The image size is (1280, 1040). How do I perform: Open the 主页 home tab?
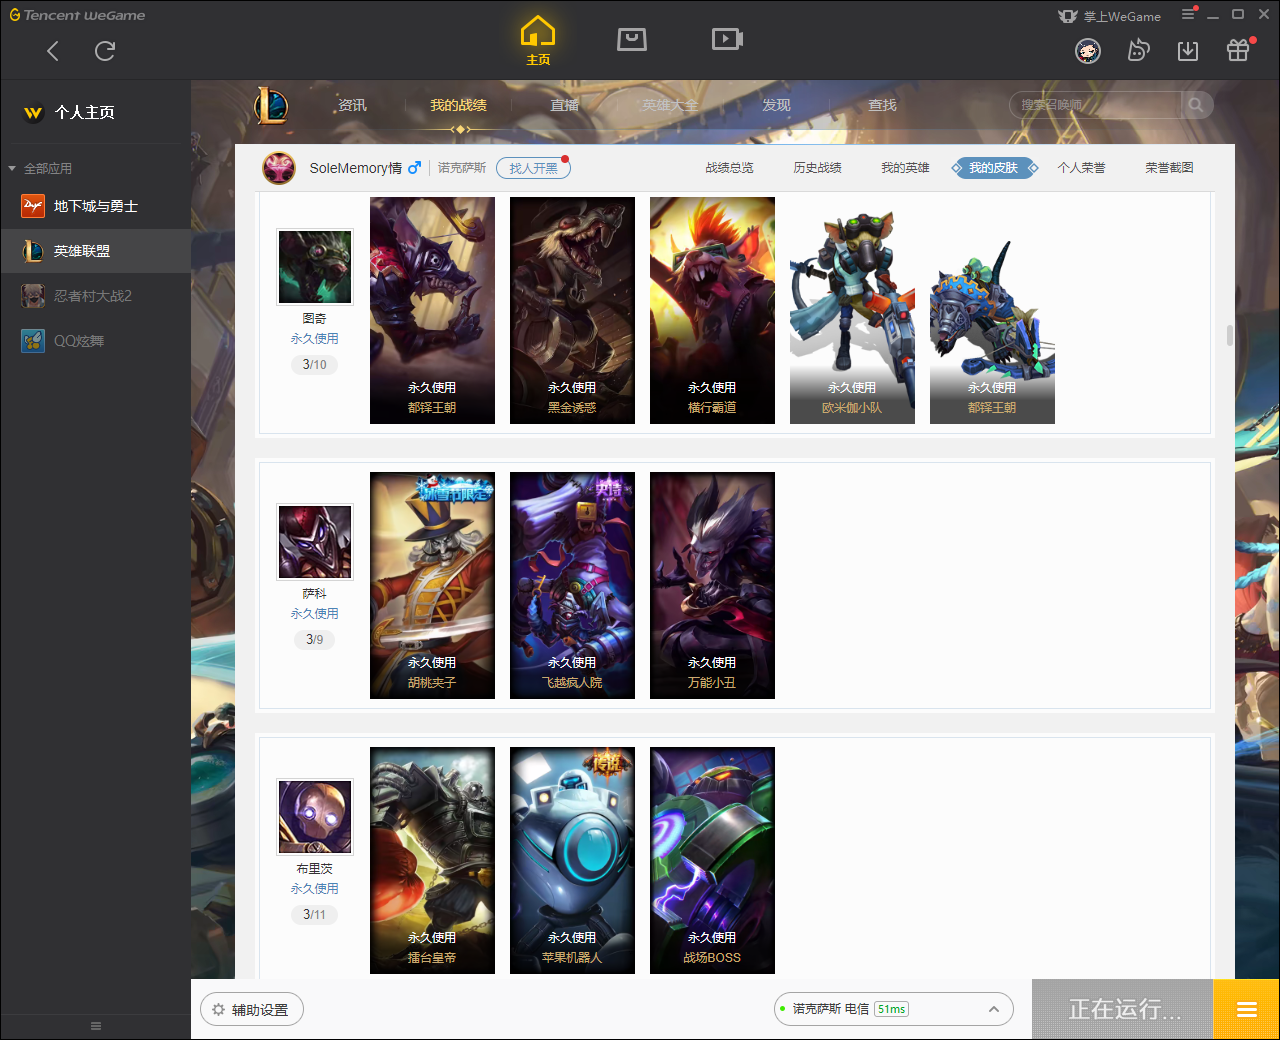coord(538,41)
